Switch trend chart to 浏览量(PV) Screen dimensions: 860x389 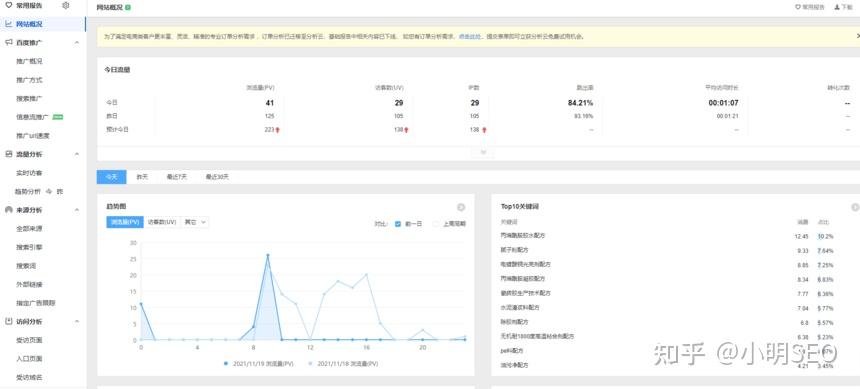click(x=125, y=222)
